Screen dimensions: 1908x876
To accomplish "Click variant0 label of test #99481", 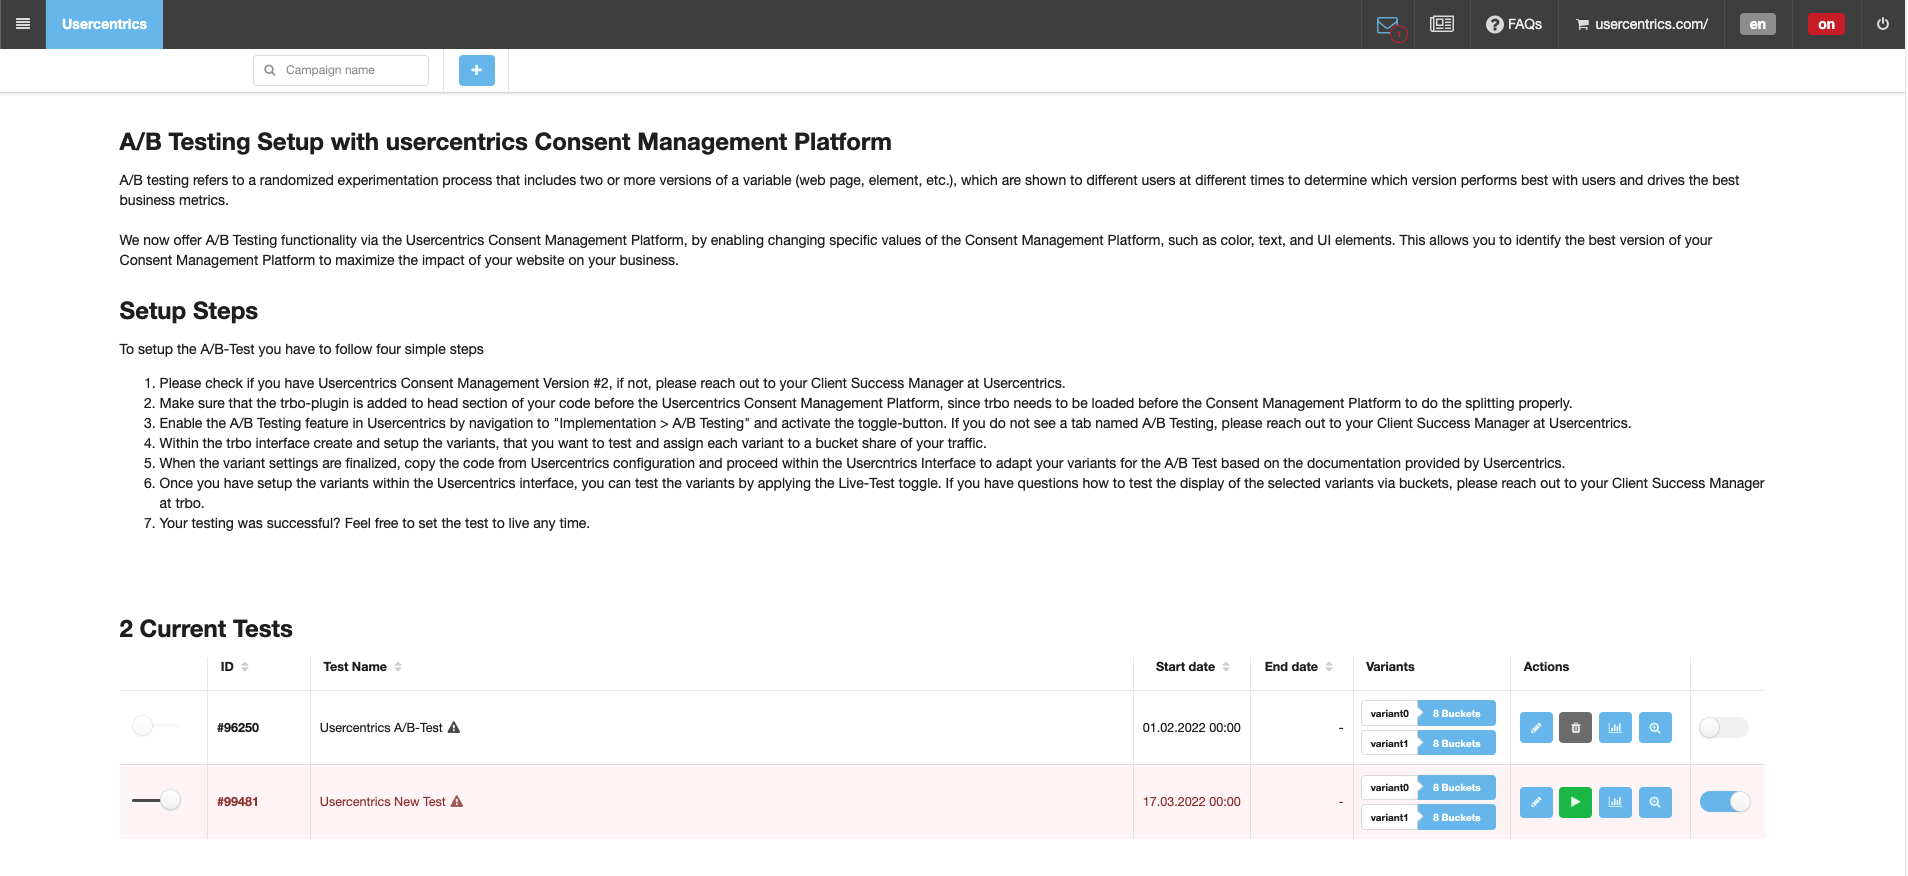I will tap(1390, 787).
